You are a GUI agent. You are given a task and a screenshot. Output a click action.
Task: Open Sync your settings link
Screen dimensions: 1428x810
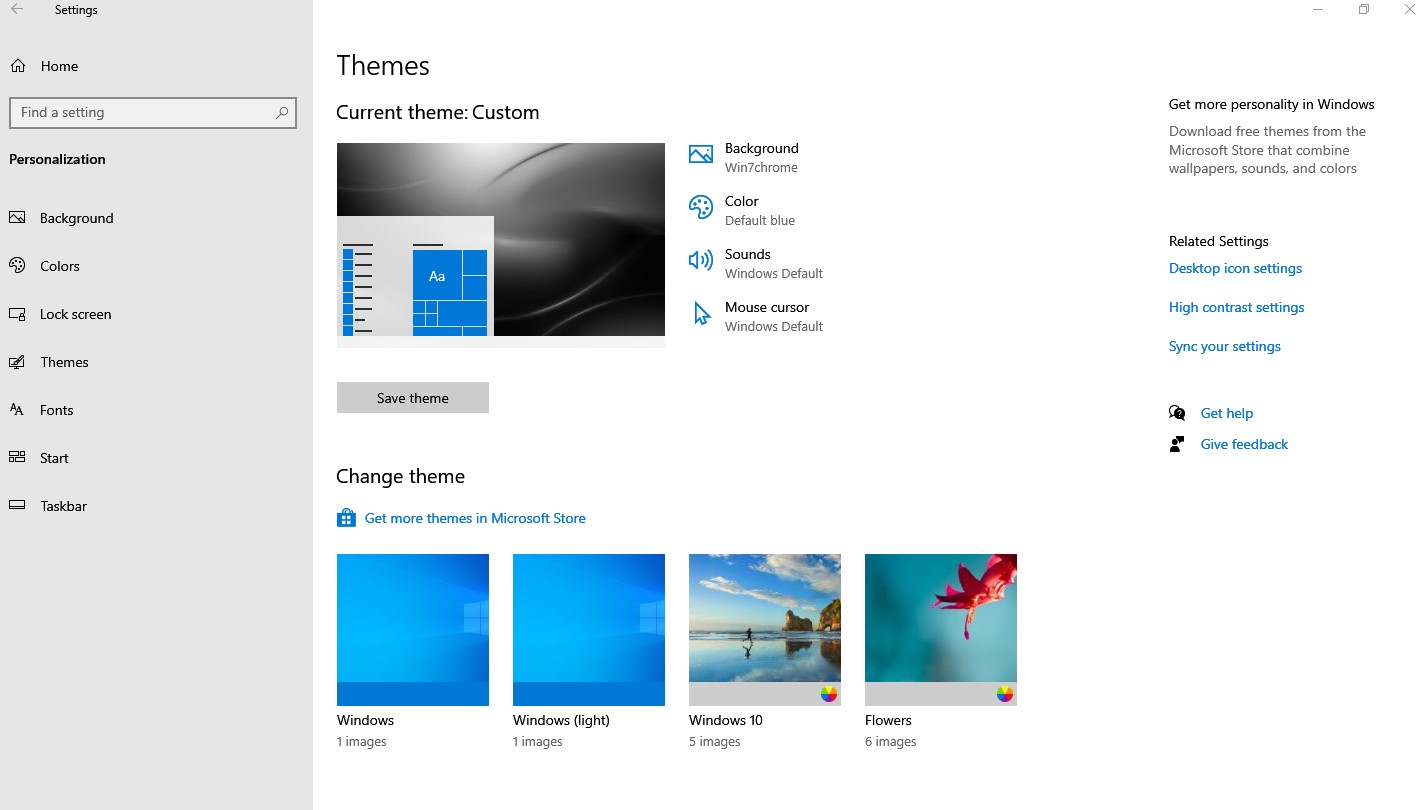click(x=1225, y=346)
